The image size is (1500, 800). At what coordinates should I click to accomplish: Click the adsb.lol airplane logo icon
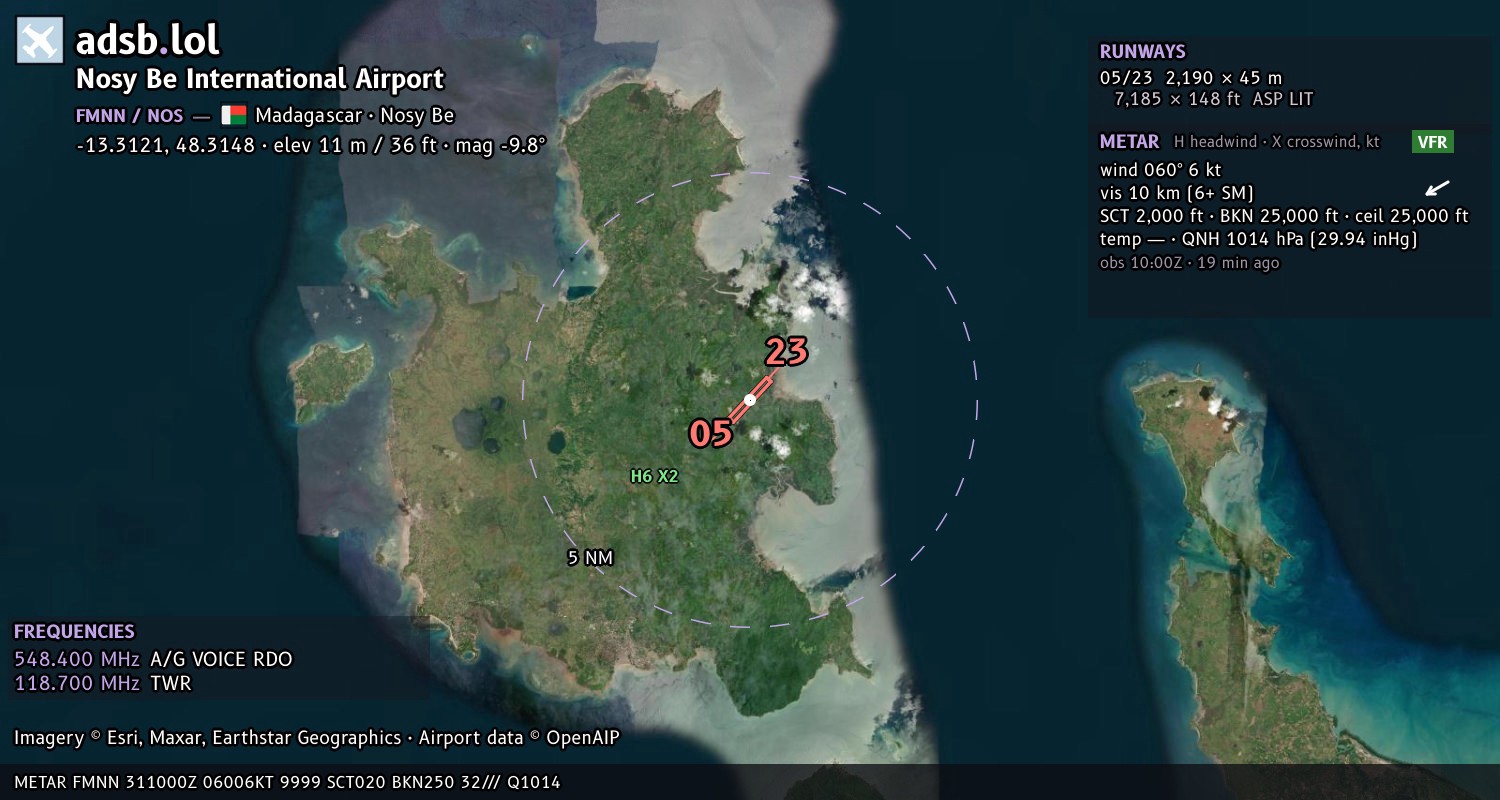(40, 40)
